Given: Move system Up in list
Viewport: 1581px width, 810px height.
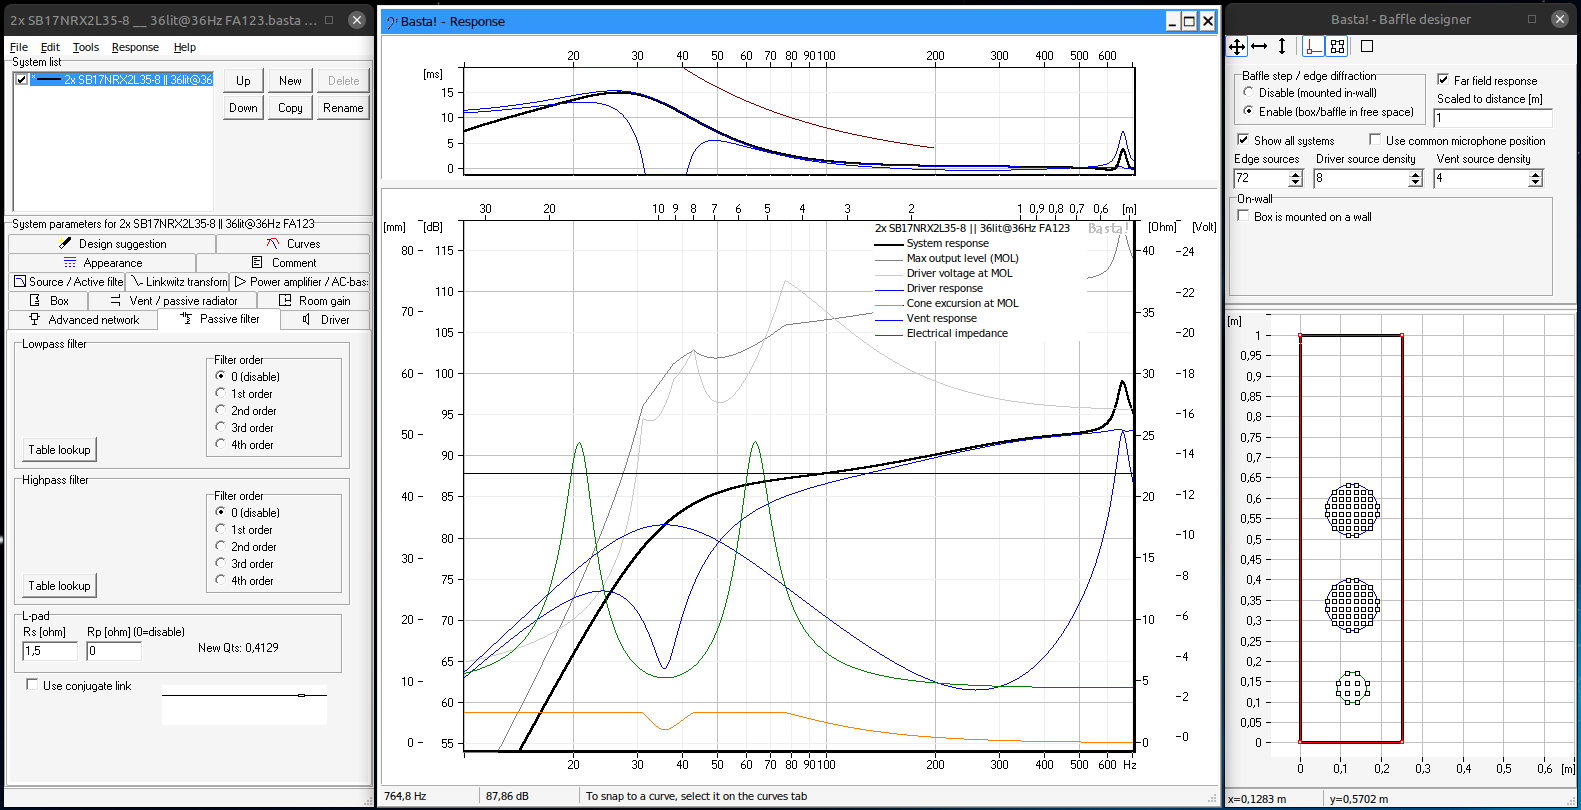Looking at the screenshot, I should (x=243, y=80).
